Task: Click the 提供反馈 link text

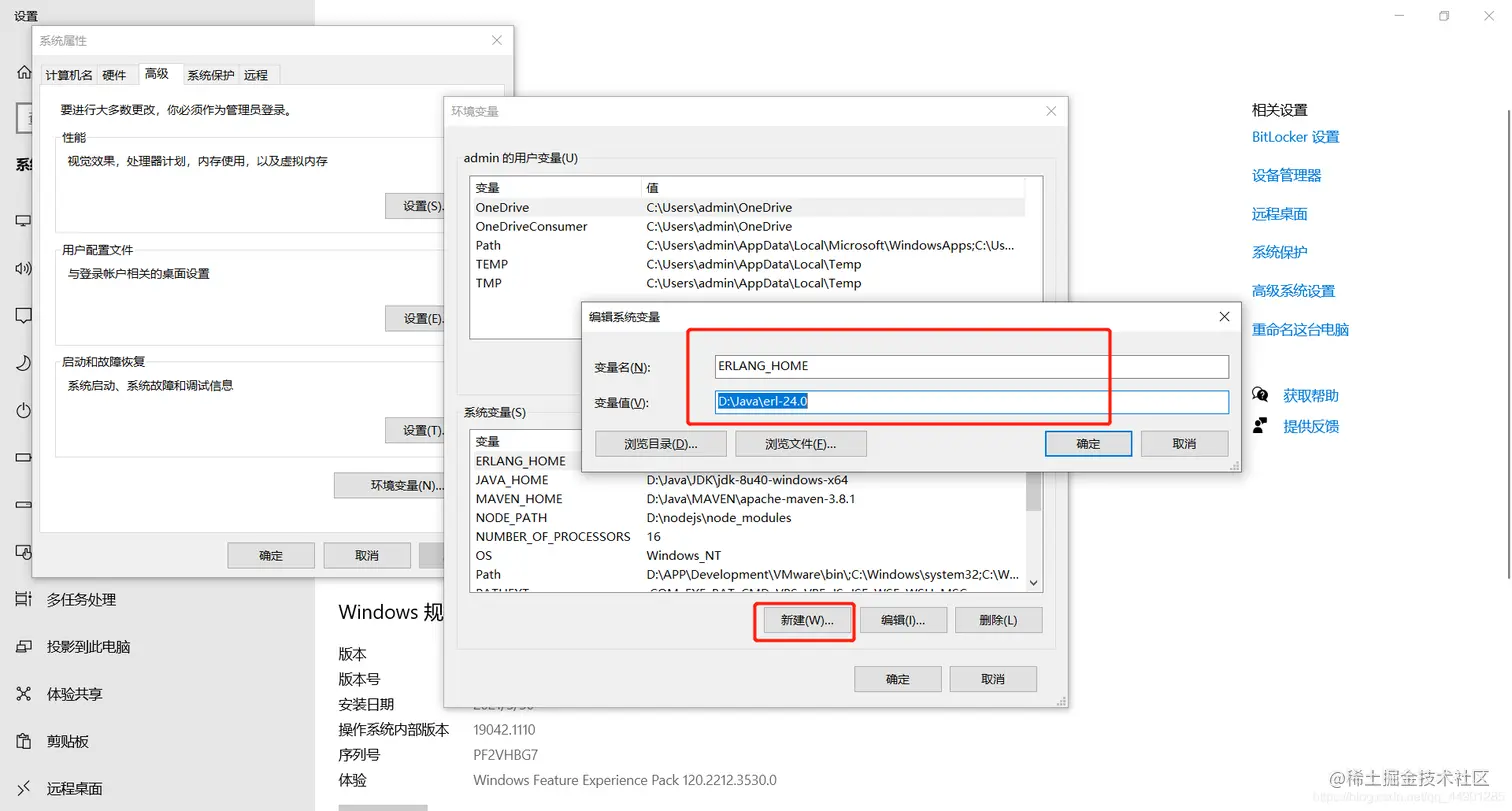Action: pyautogui.click(x=1311, y=426)
